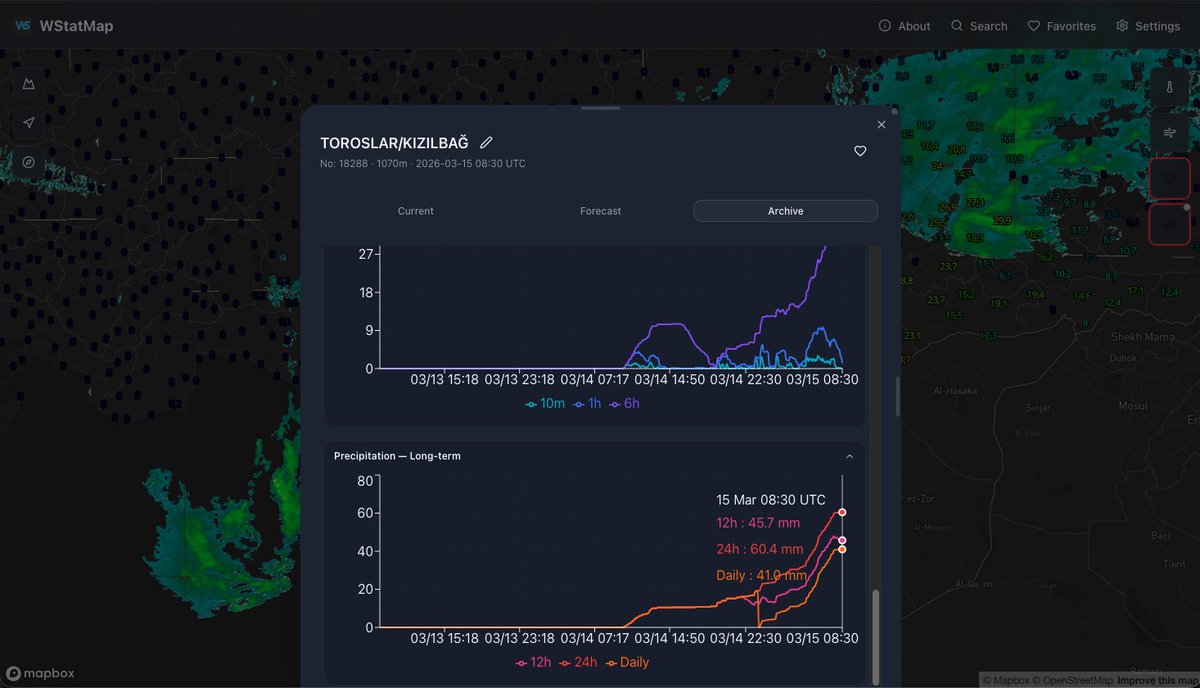The image size is (1200, 688).
Task: Open Settings in the top bar
Action: point(1148,26)
